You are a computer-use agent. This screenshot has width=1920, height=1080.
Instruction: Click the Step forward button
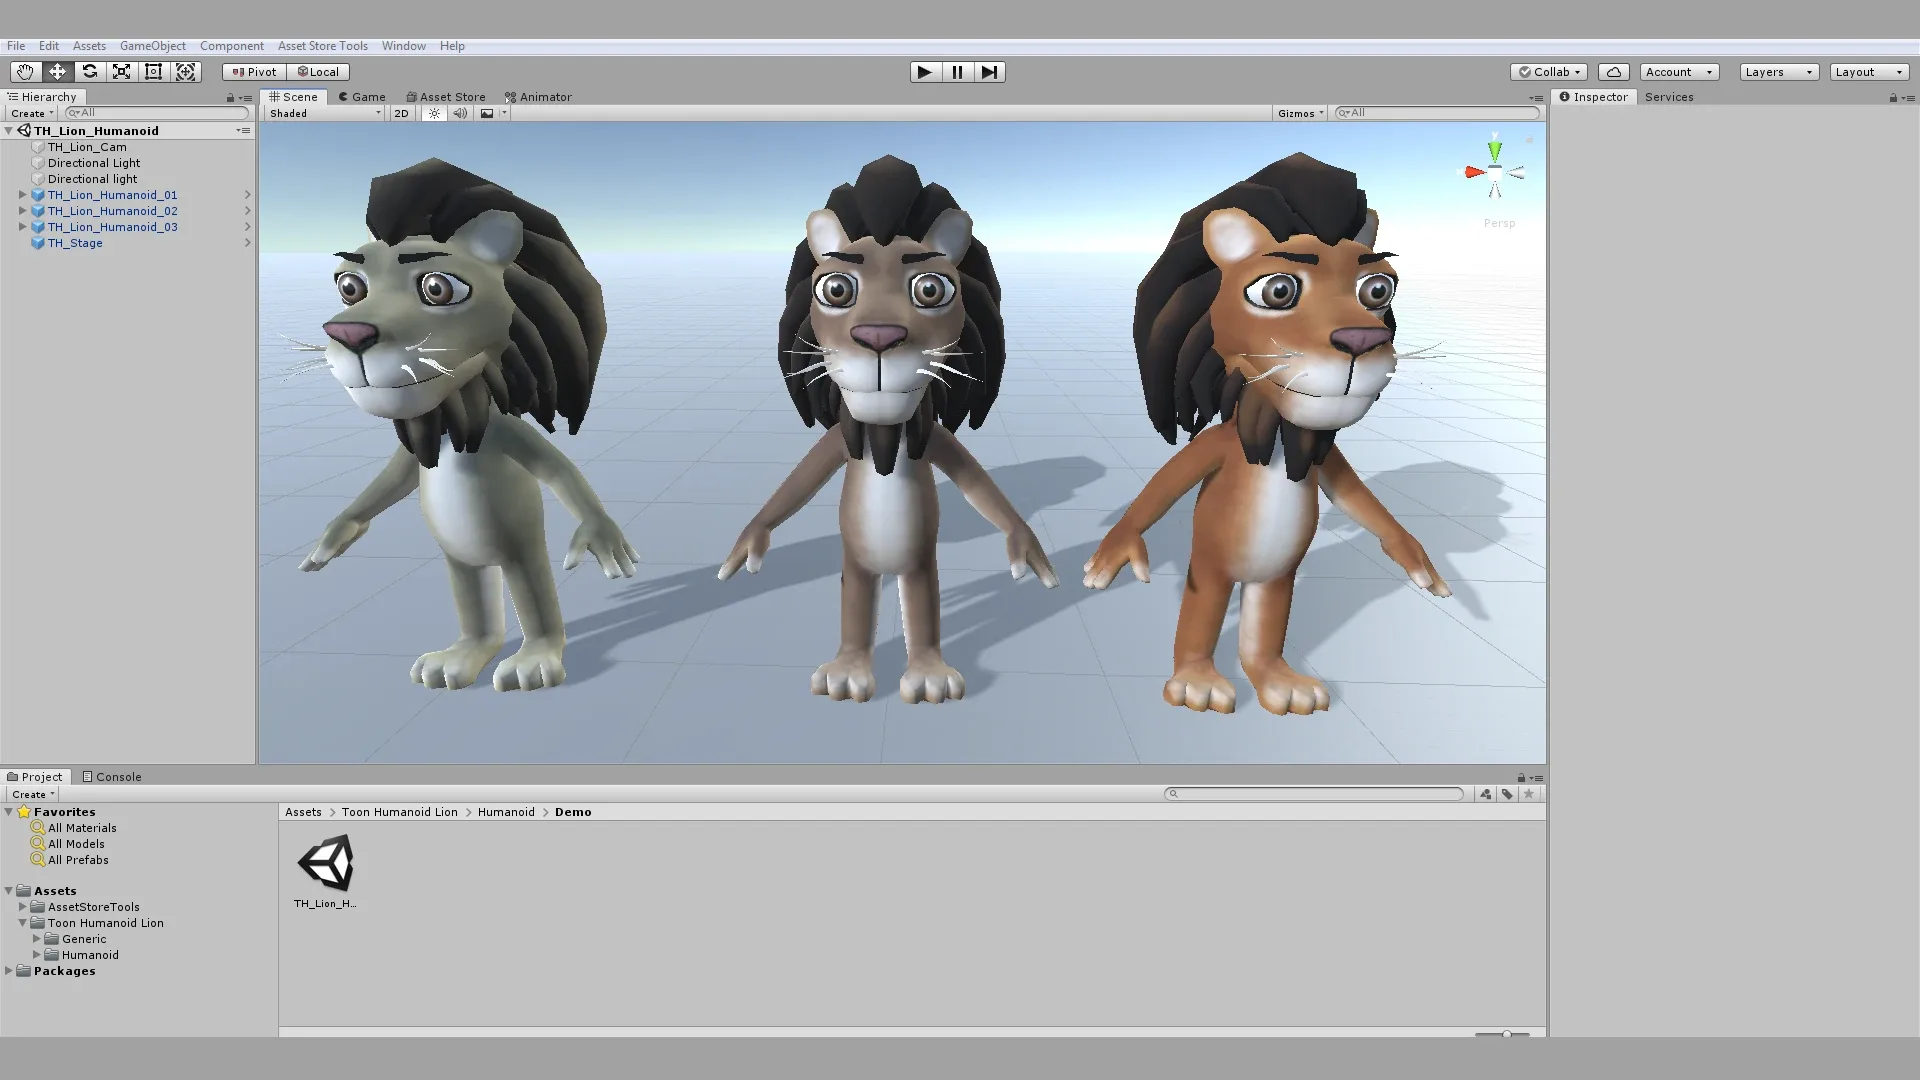tap(989, 72)
